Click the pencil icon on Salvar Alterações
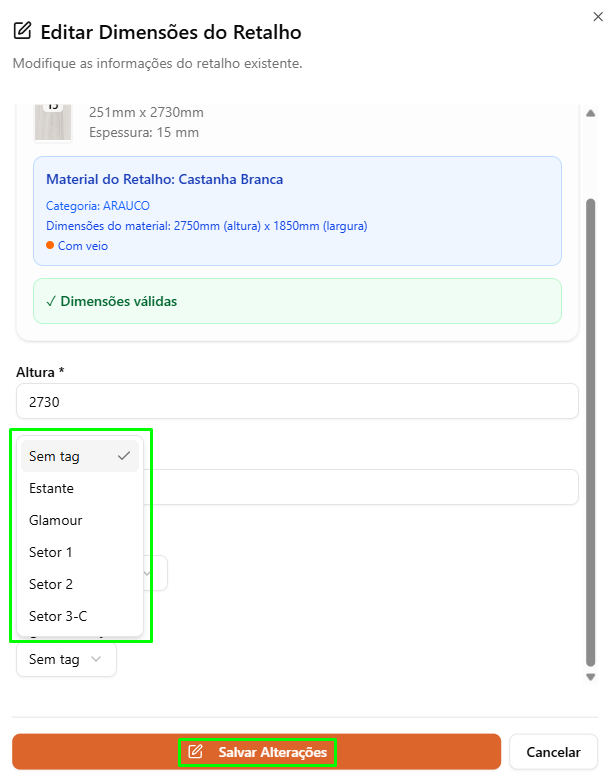This screenshot has width=616, height=779. coord(196,751)
